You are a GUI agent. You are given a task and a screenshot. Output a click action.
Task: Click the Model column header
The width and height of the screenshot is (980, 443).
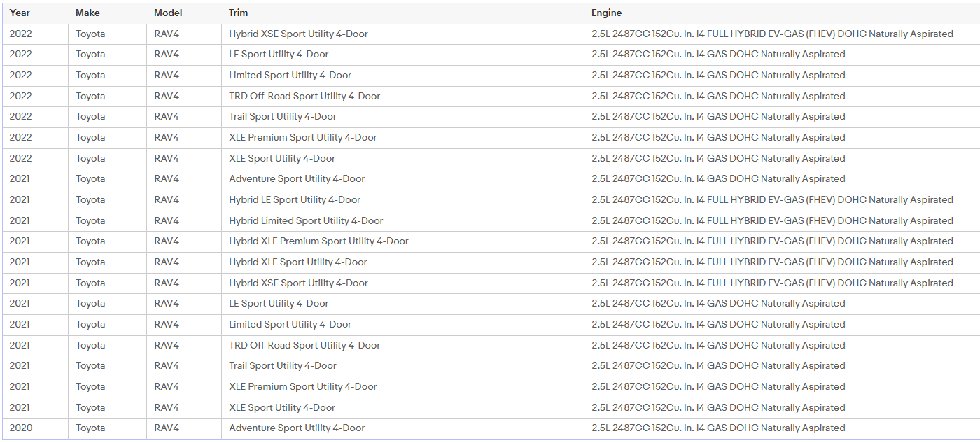168,13
